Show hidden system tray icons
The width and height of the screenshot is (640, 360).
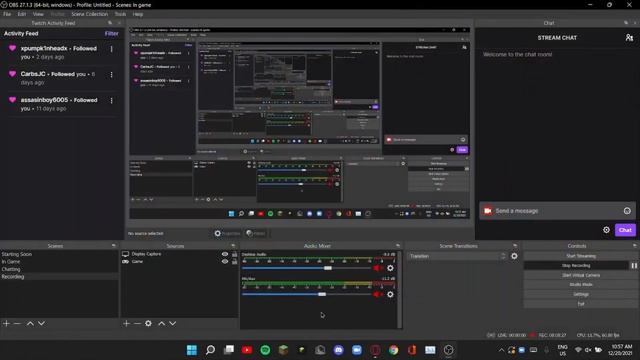(x=501, y=350)
